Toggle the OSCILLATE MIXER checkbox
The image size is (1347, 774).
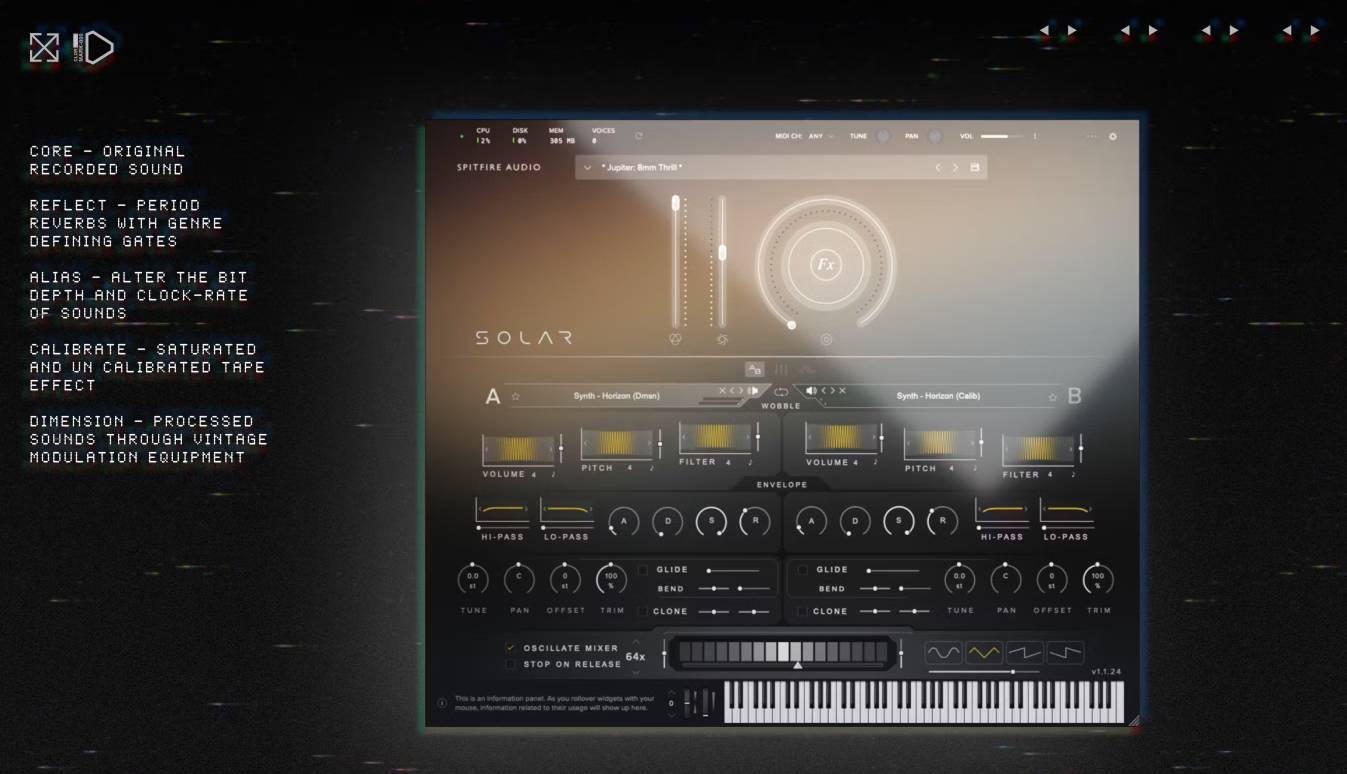(x=510, y=648)
